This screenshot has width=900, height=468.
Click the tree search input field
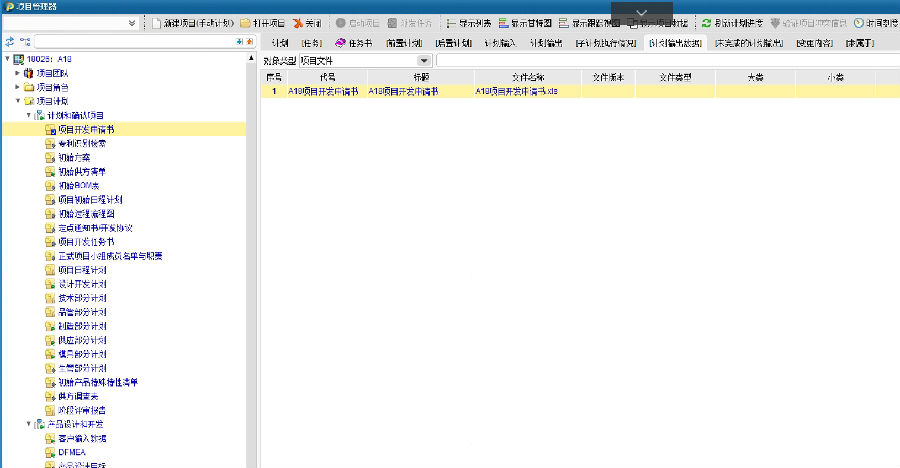tap(134, 41)
